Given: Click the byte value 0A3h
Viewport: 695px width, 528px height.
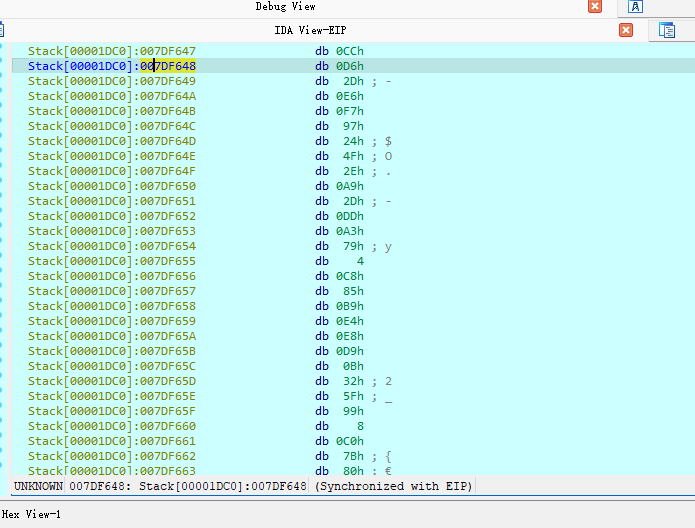Looking at the screenshot, I should [x=350, y=231].
